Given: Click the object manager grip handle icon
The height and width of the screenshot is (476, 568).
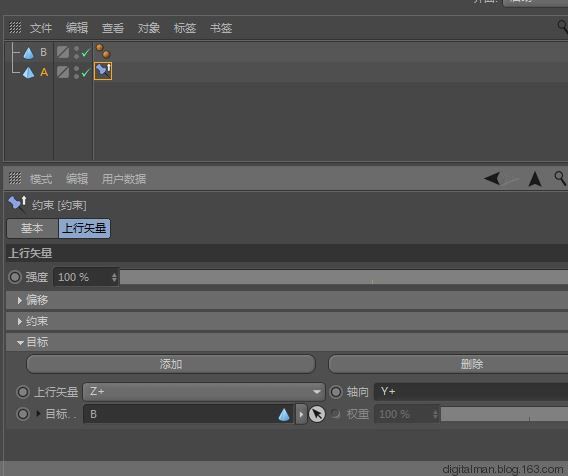Looking at the screenshot, I should coord(15,27).
